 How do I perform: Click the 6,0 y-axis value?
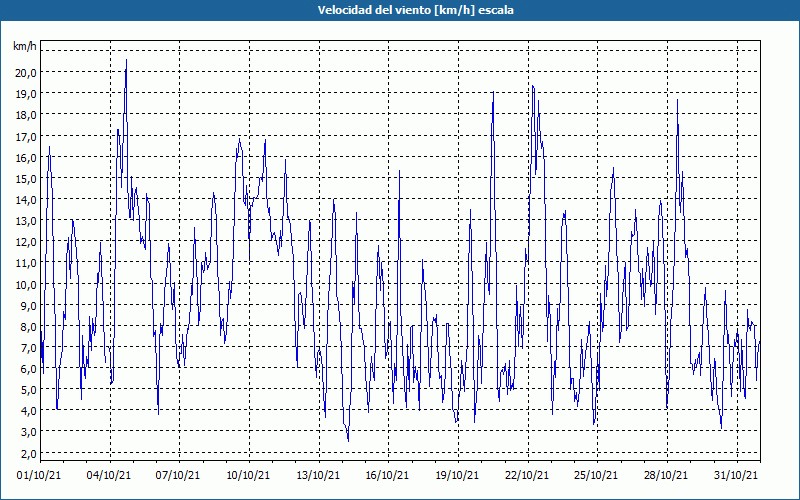click(x=28, y=369)
